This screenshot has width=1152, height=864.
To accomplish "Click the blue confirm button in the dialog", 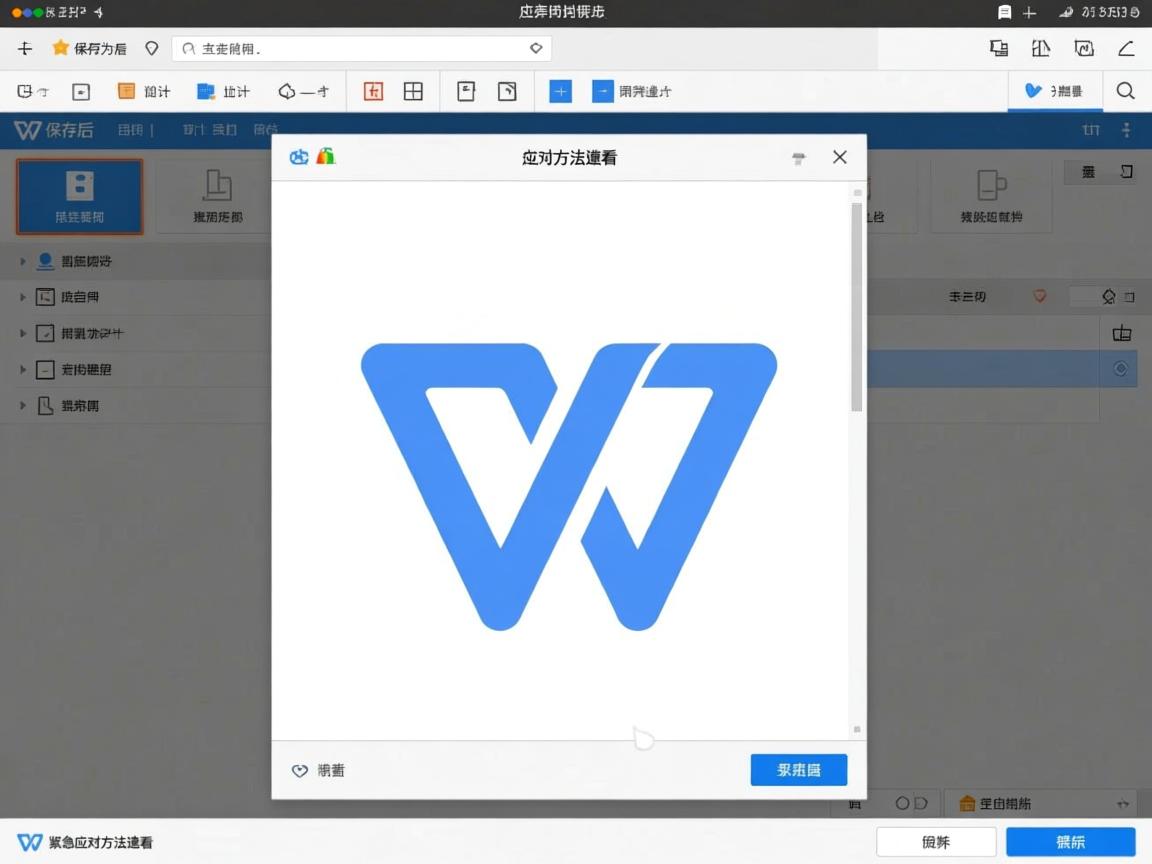I will coord(798,770).
